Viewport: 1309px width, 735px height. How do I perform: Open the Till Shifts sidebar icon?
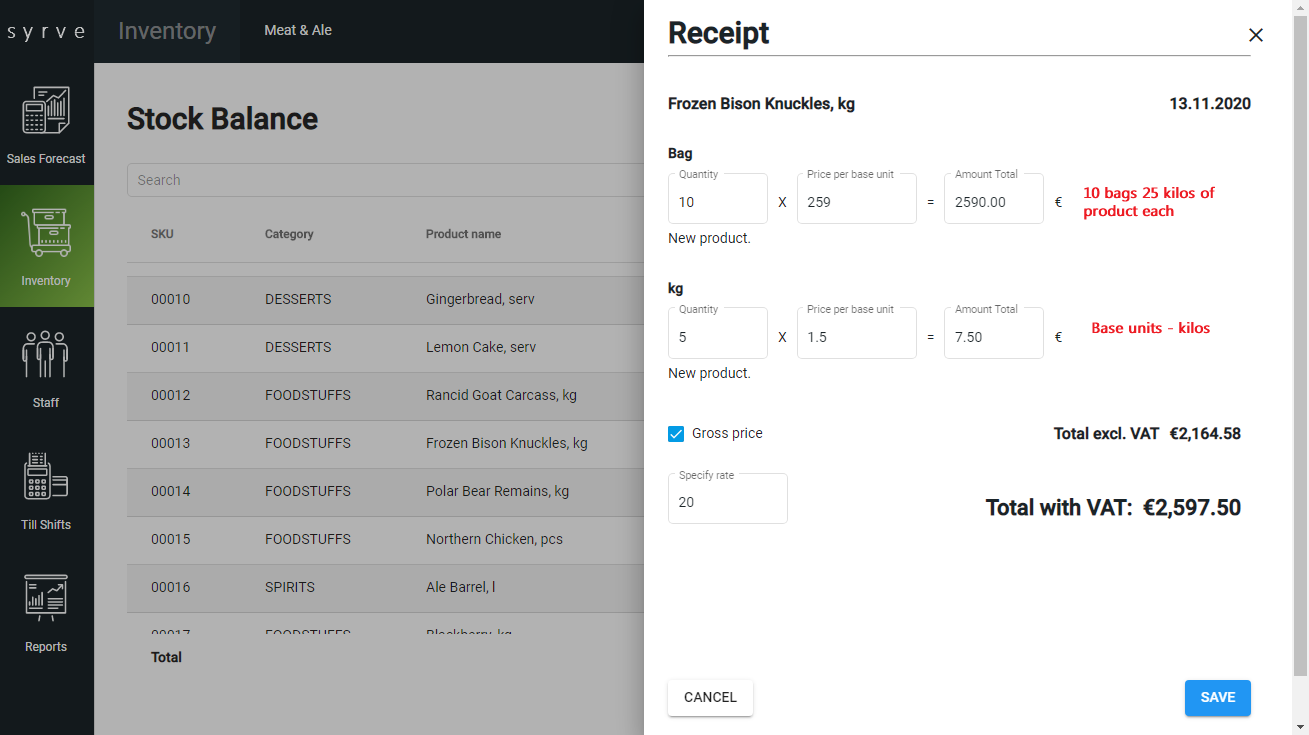[x=46, y=490]
